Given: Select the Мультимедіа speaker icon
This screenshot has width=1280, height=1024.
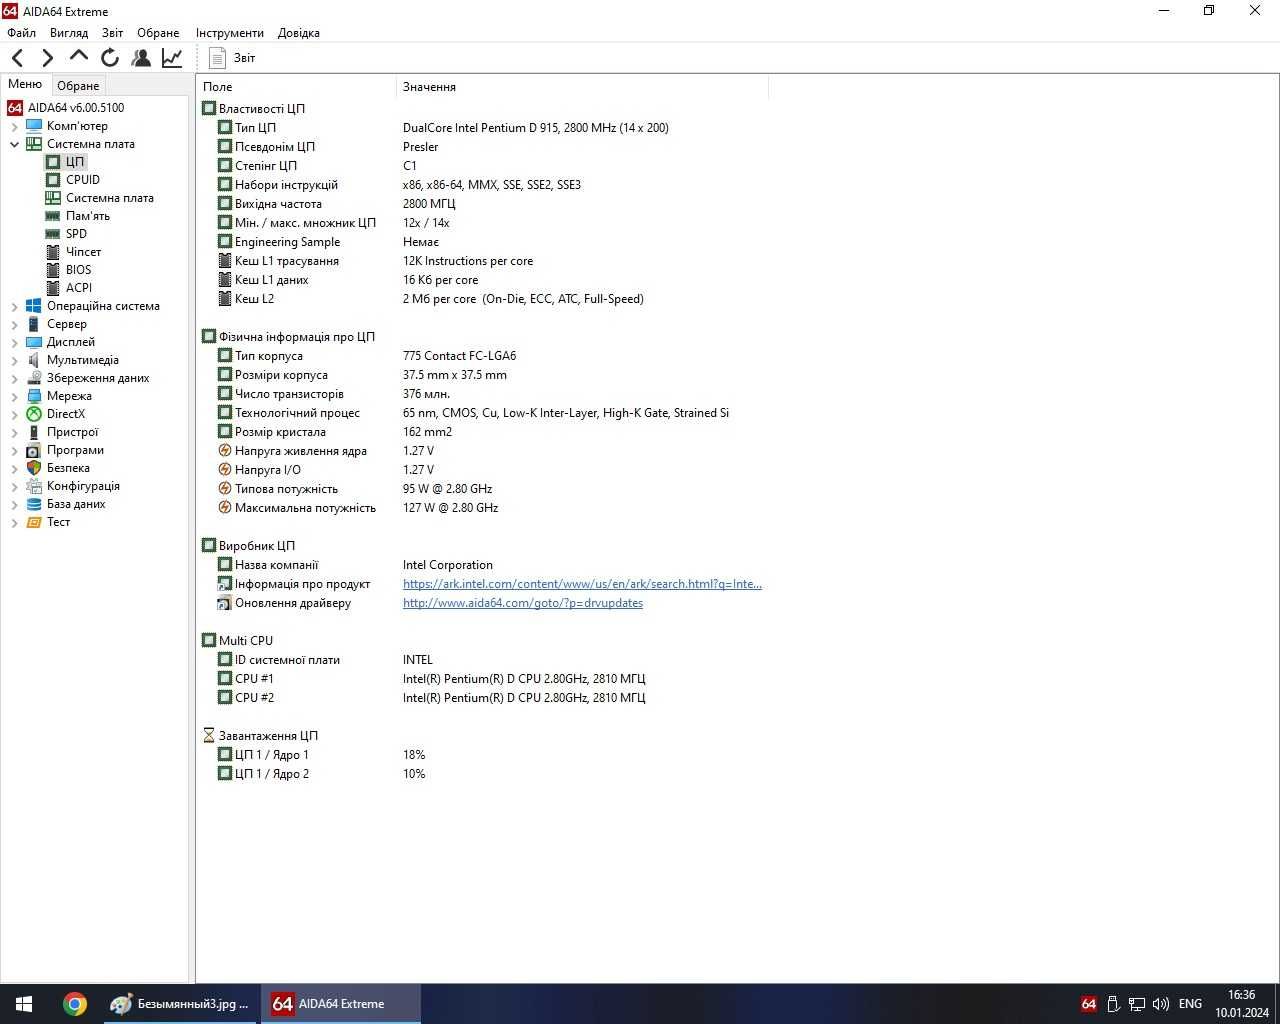Looking at the screenshot, I should [x=34, y=360].
